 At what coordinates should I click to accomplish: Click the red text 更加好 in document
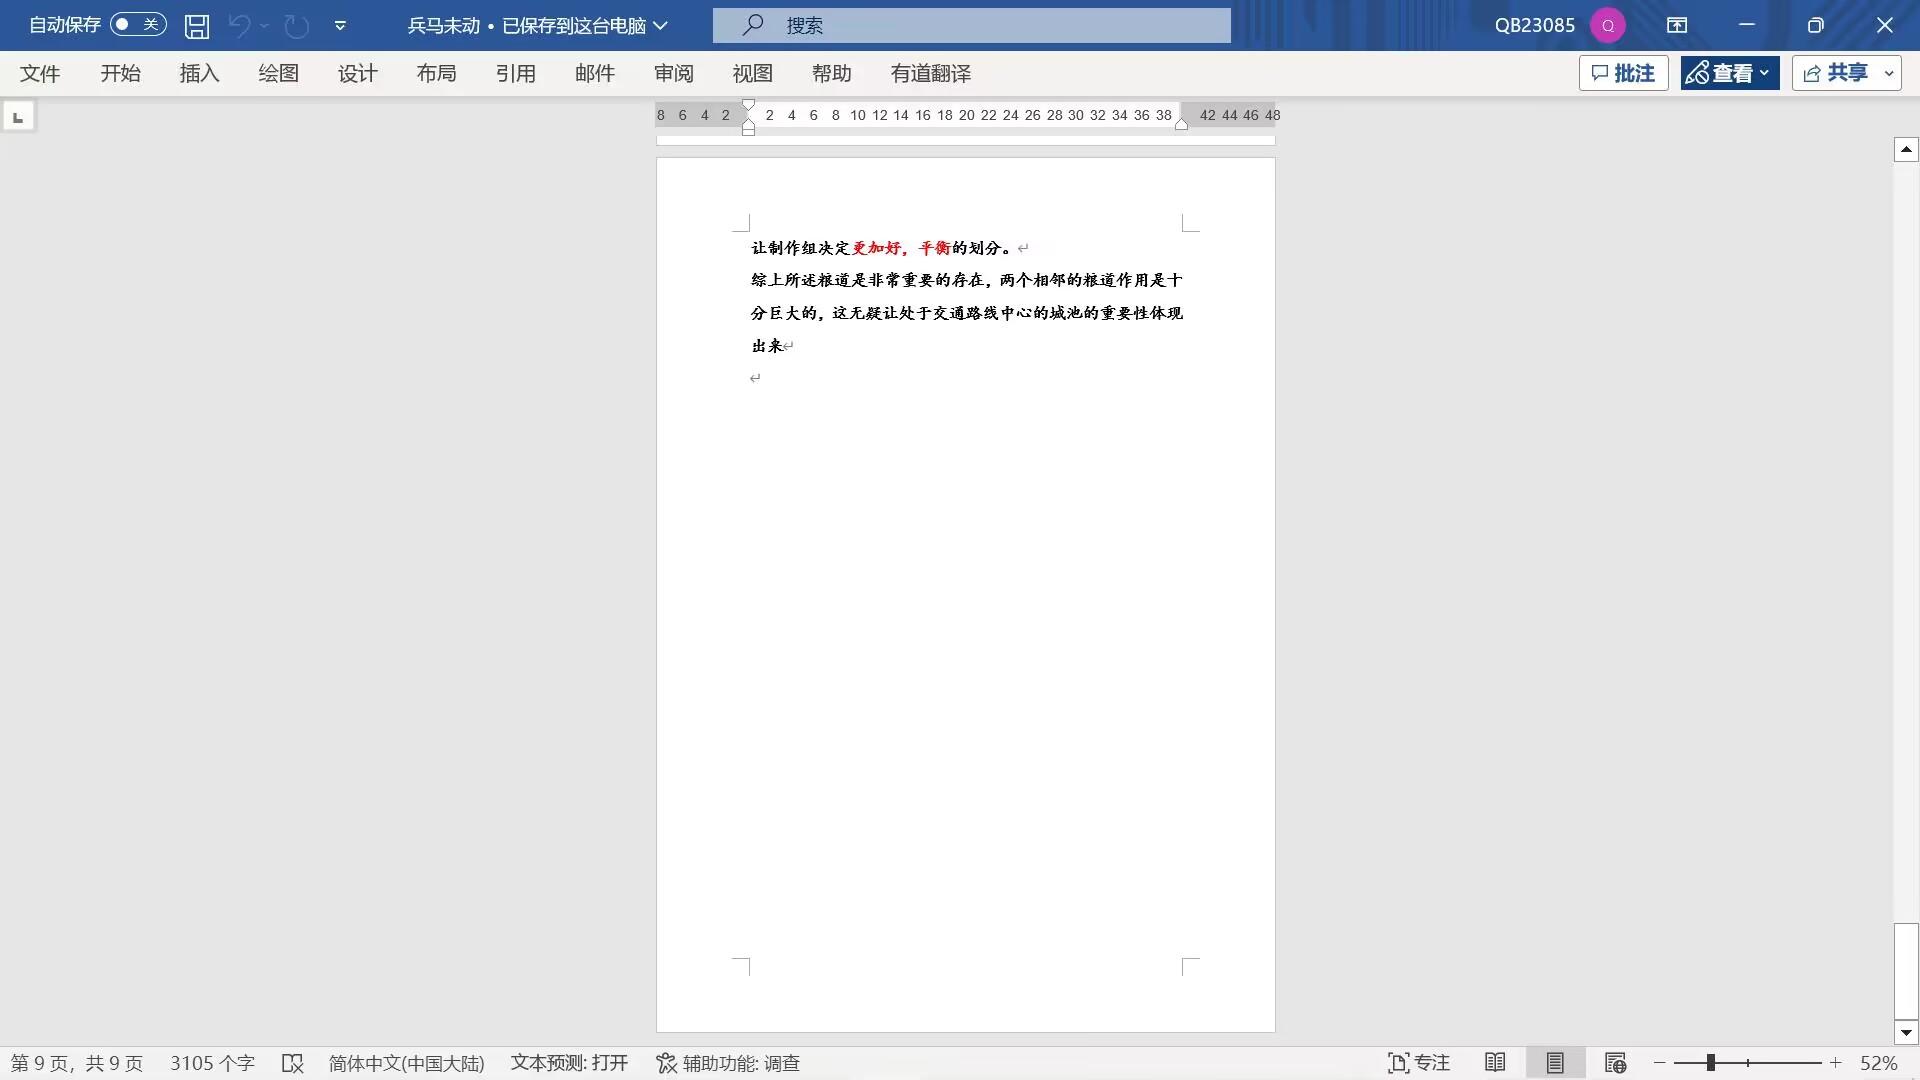(876, 248)
